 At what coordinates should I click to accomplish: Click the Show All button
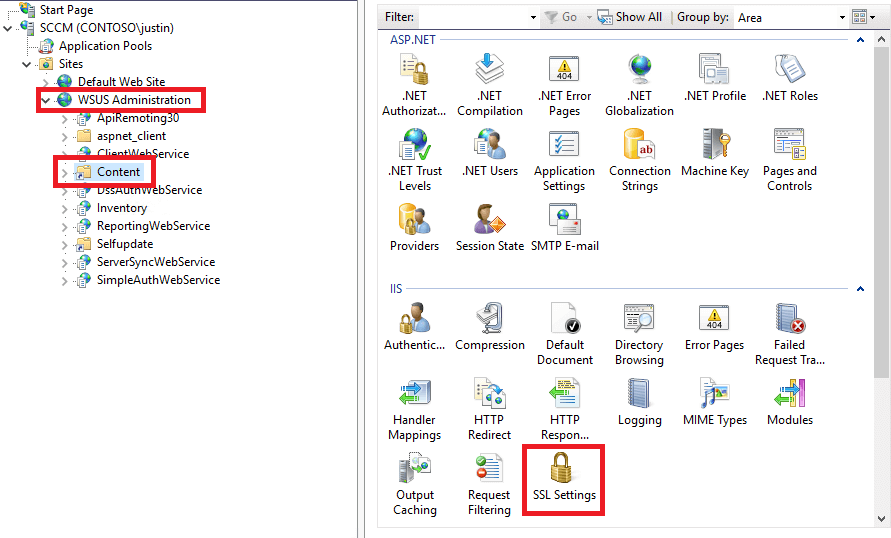pos(630,17)
